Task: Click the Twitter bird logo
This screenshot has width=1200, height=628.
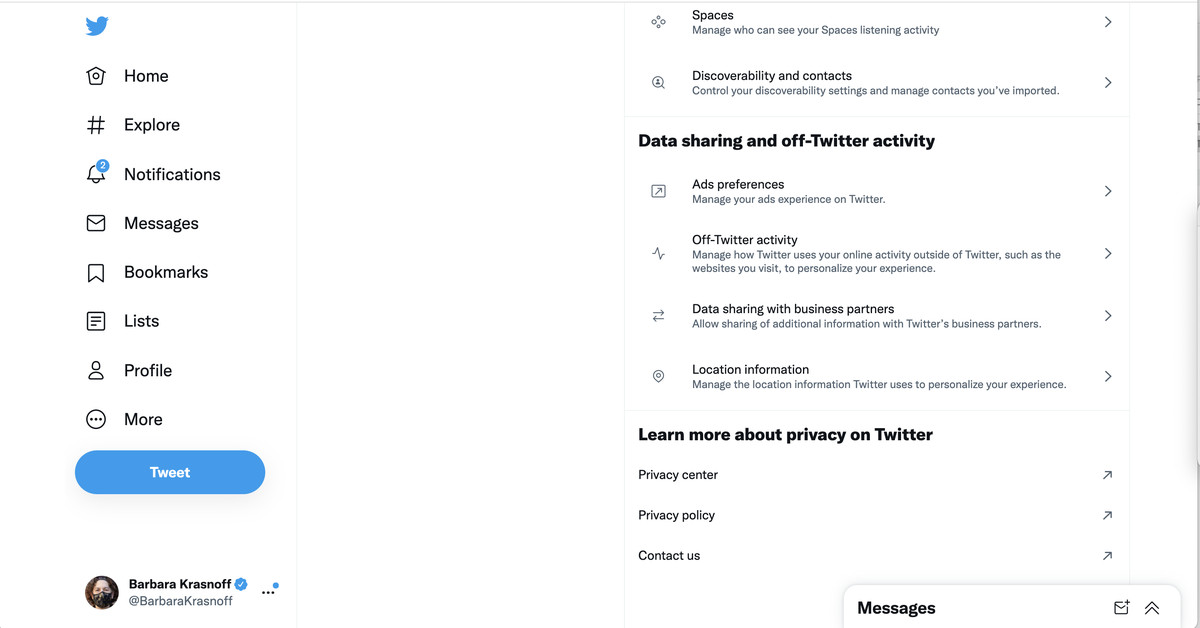Action: pyautogui.click(x=97, y=26)
